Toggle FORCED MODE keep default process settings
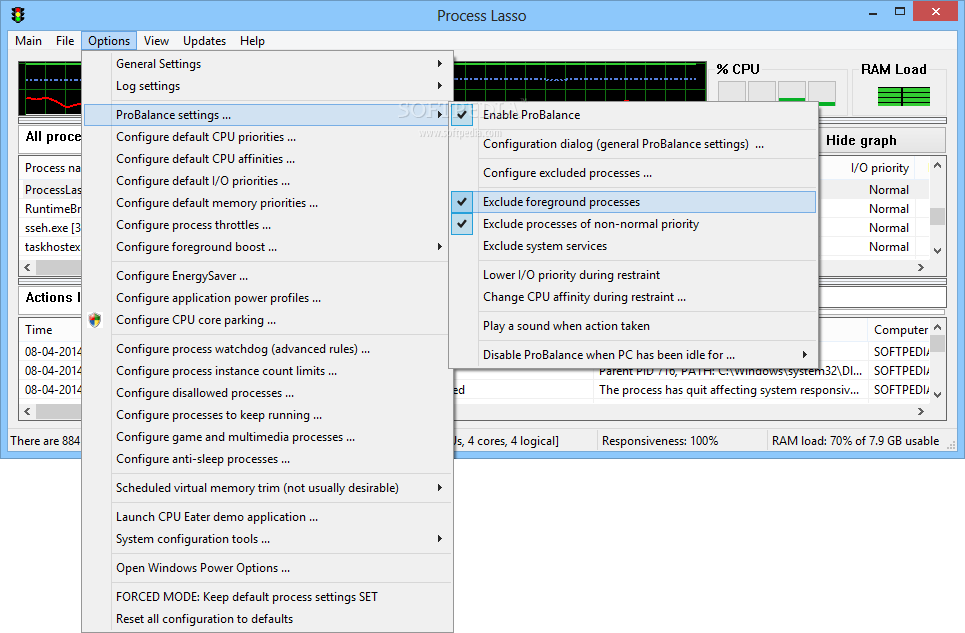This screenshot has width=965, height=633. tap(268, 597)
